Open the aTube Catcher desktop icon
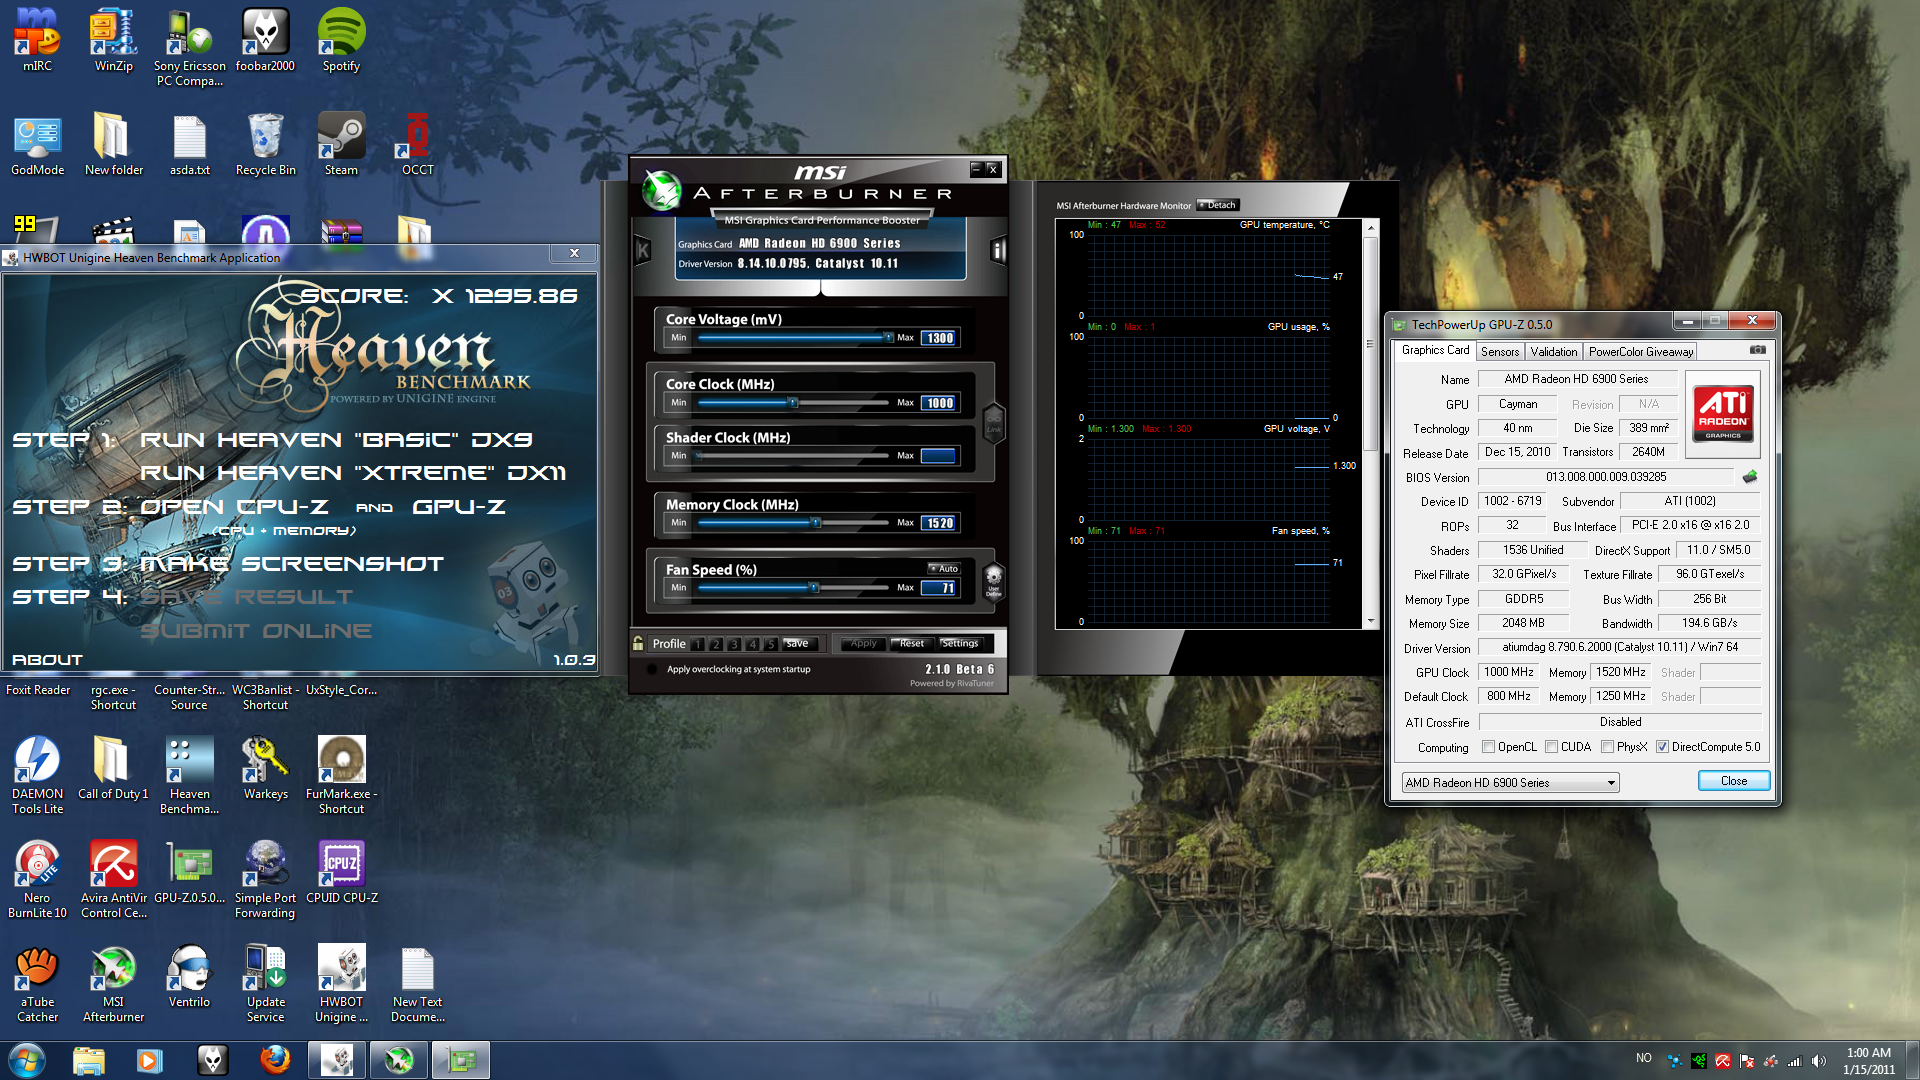 tap(37, 983)
